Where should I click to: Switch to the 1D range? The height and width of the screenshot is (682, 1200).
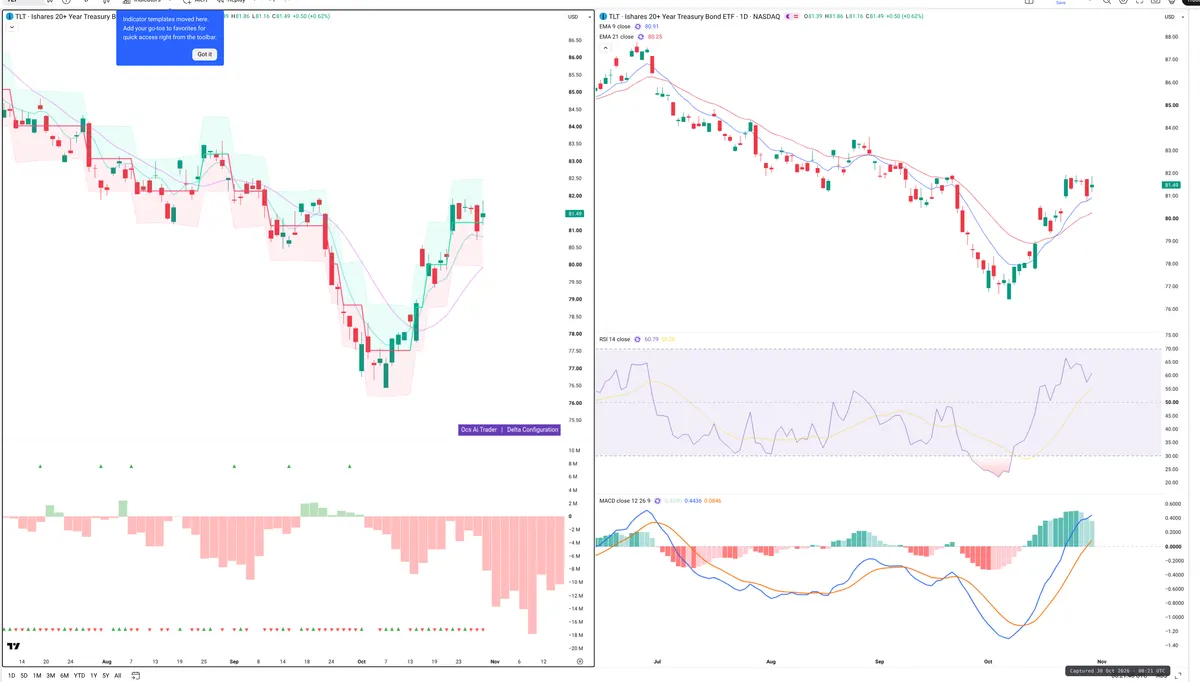[x=11, y=676]
